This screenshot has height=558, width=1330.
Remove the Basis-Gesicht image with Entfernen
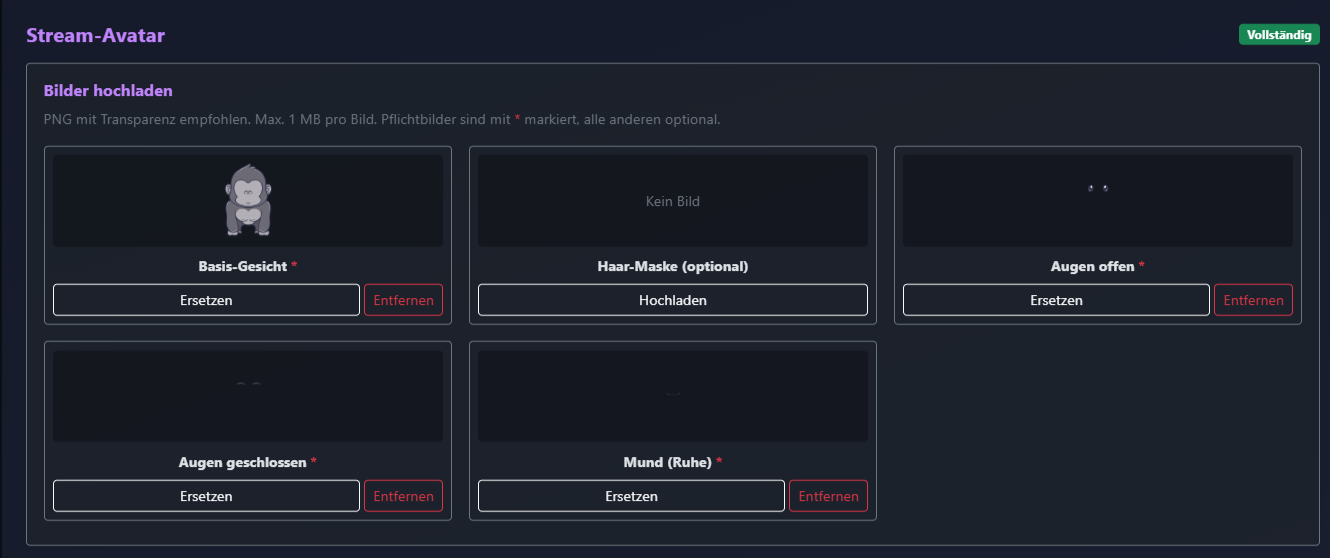(403, 300)
